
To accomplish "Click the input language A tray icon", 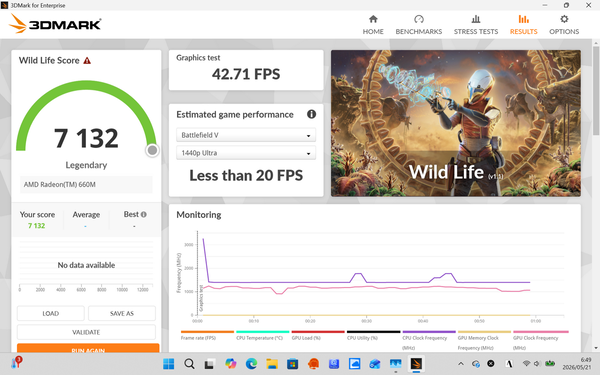I will (x=509, y=364).
